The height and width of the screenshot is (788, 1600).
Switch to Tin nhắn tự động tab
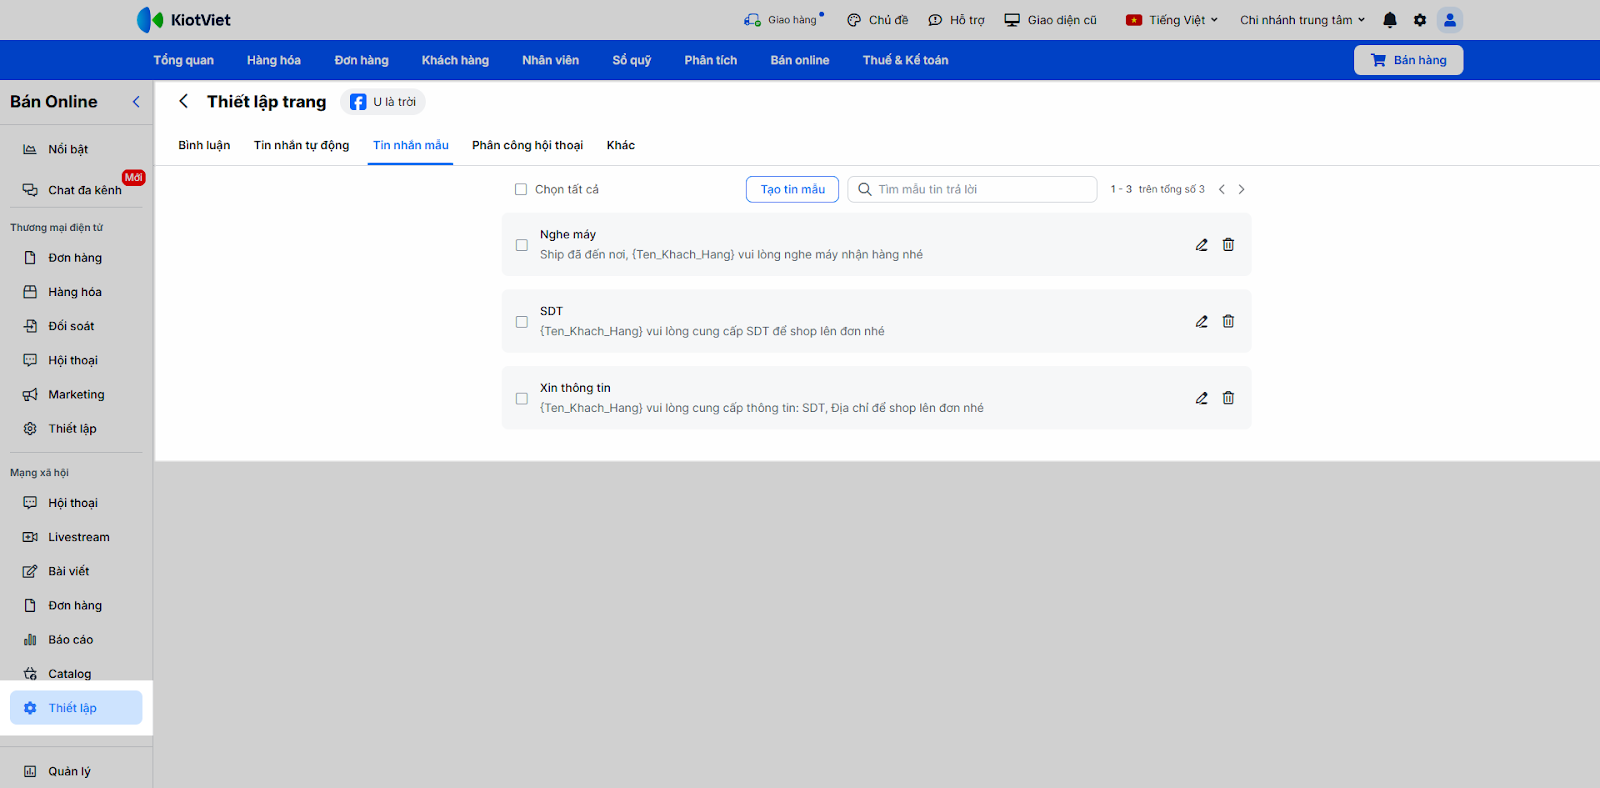(302, 145)
